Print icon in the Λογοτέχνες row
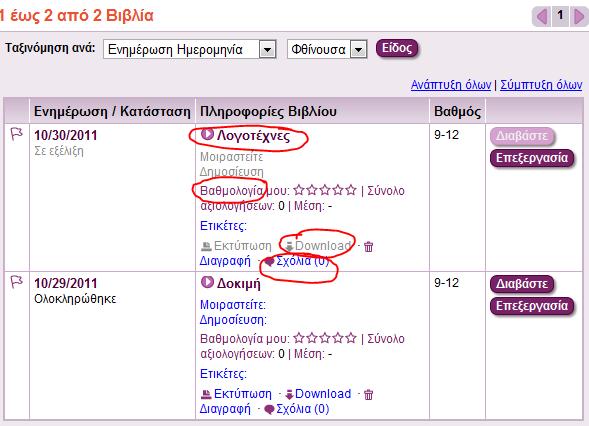The width and height of the screenshot is (589, 426). [x=206, y=246]
